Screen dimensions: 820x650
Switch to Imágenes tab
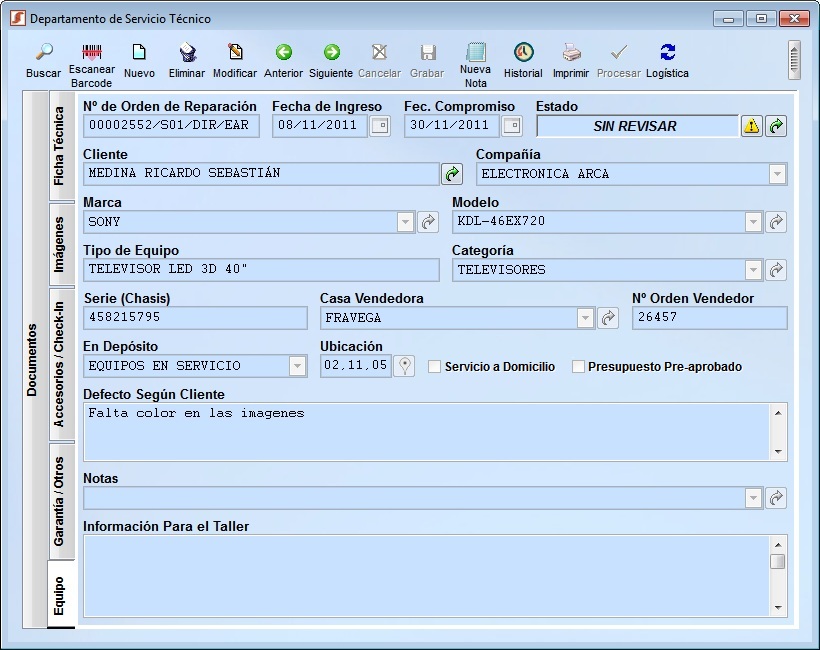(x=60, y=245)
